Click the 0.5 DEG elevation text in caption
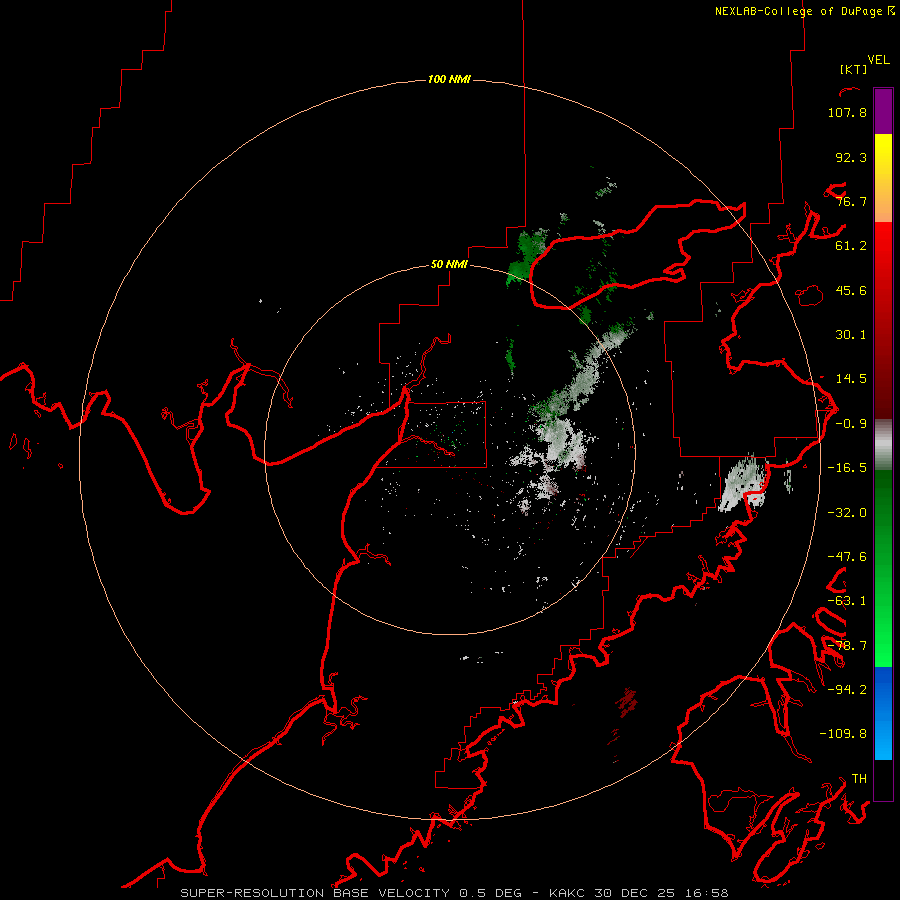This screenshot has height=900, width=900. point(490,893)
